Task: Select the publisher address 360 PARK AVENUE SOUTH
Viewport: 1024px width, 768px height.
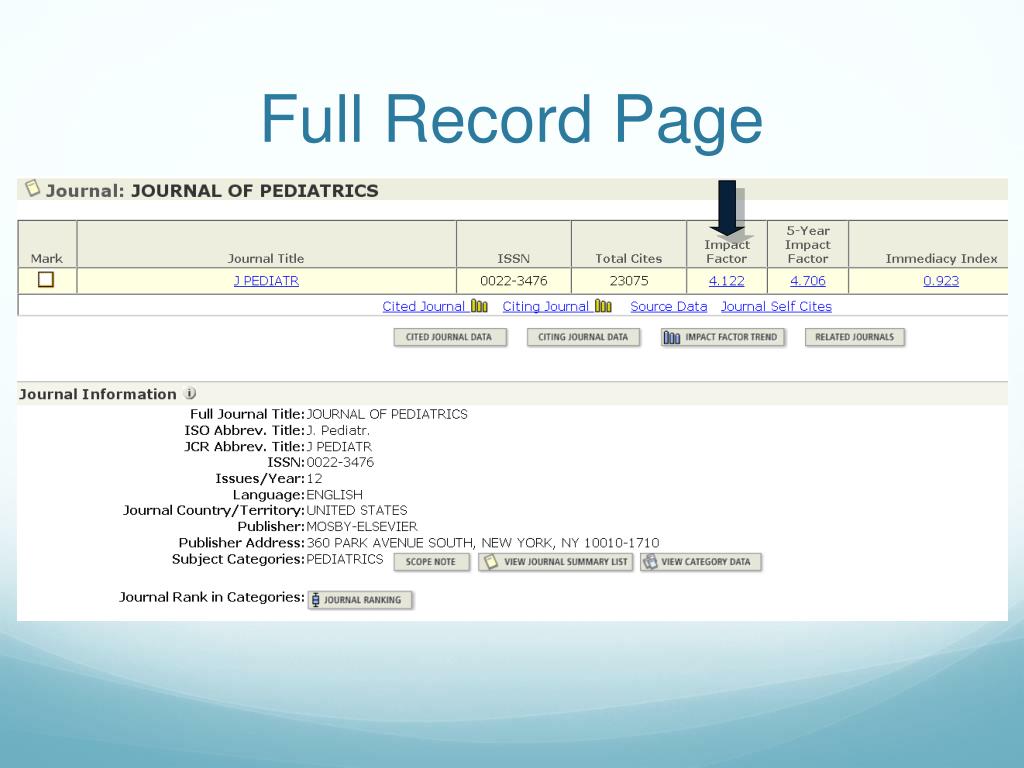Action: [390, 543]
